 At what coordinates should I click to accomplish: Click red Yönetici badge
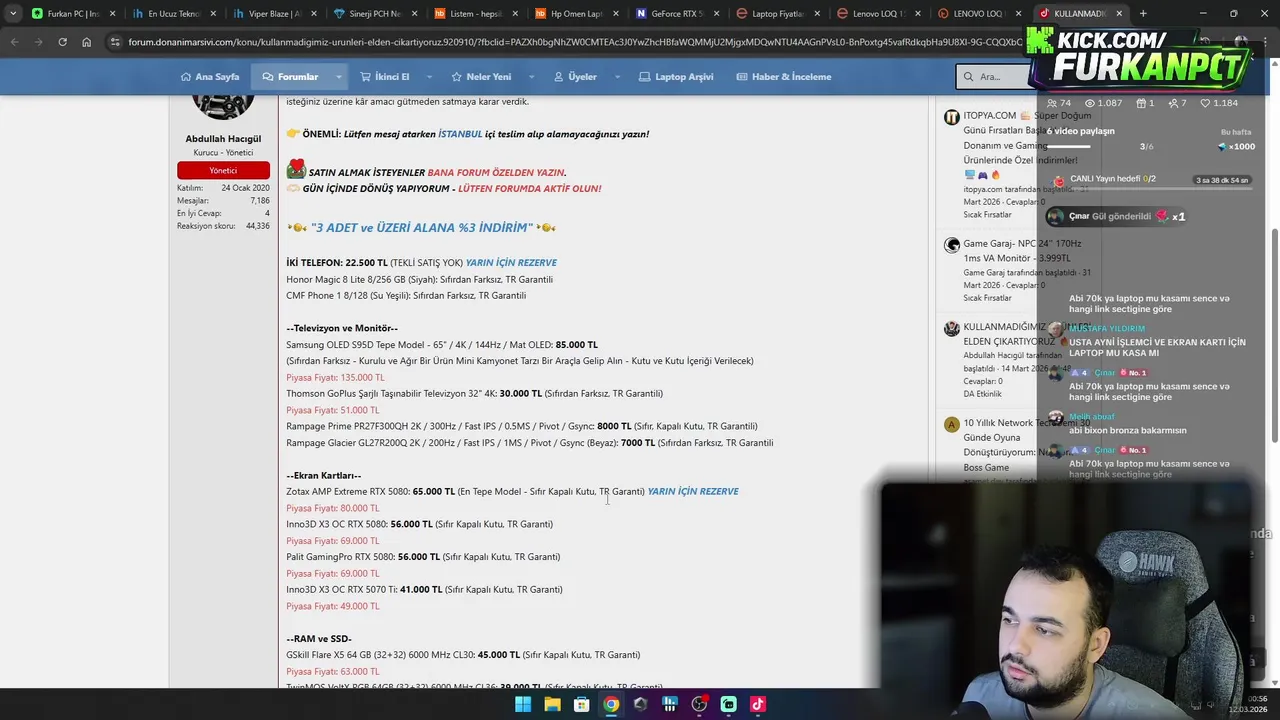point(223,170)
